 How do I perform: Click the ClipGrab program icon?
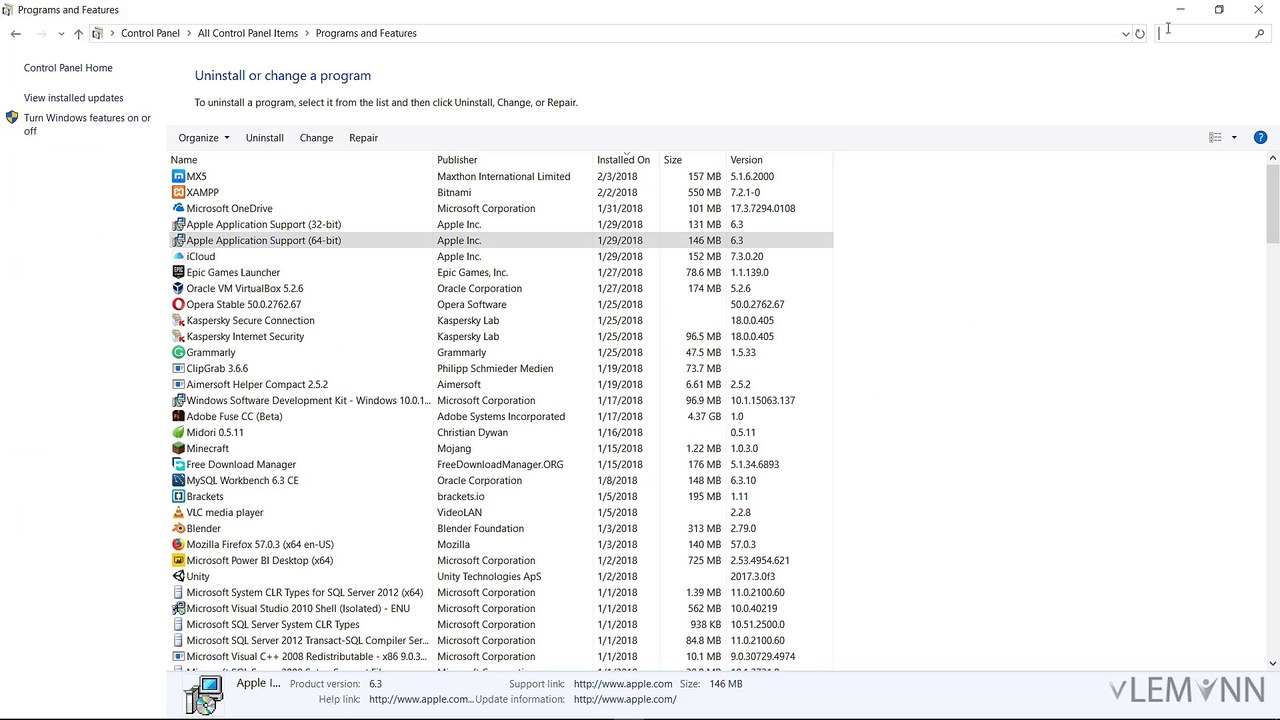[178, 368]
